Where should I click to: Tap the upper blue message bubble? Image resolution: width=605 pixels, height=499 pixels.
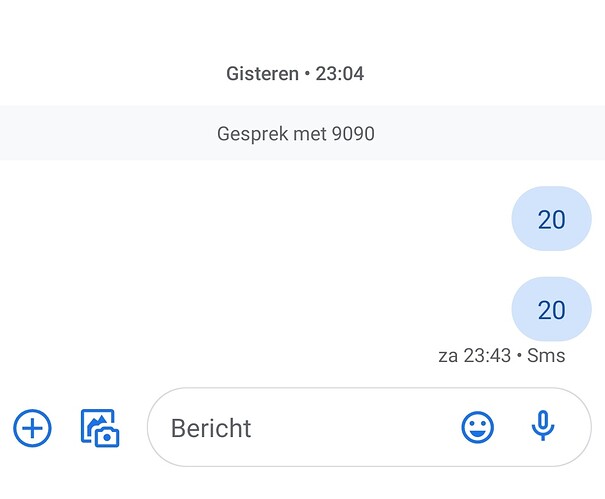point(551,219)
